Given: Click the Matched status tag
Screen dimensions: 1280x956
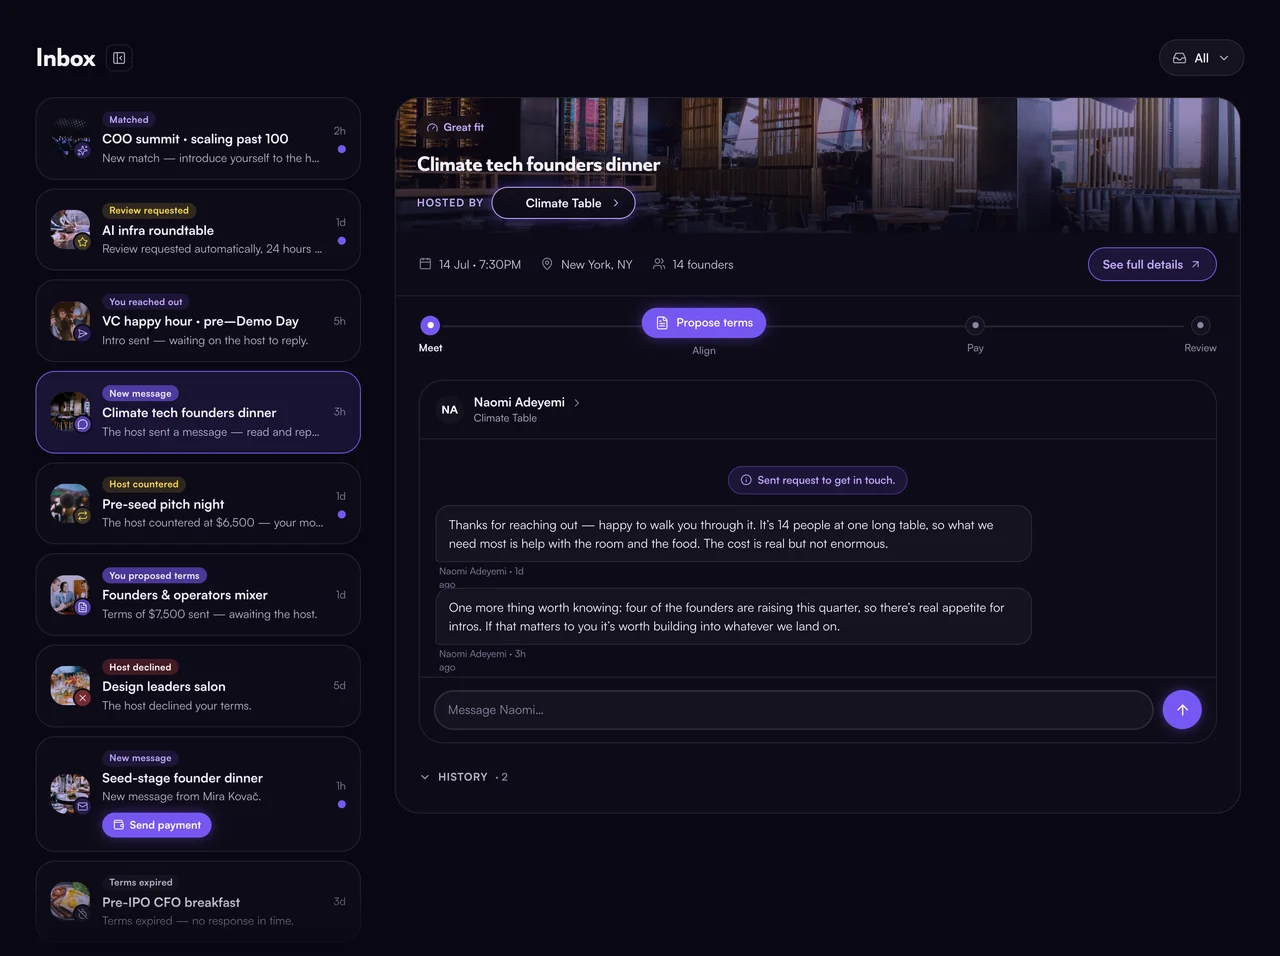Looking at the screenshot, I should coord(129,119).
